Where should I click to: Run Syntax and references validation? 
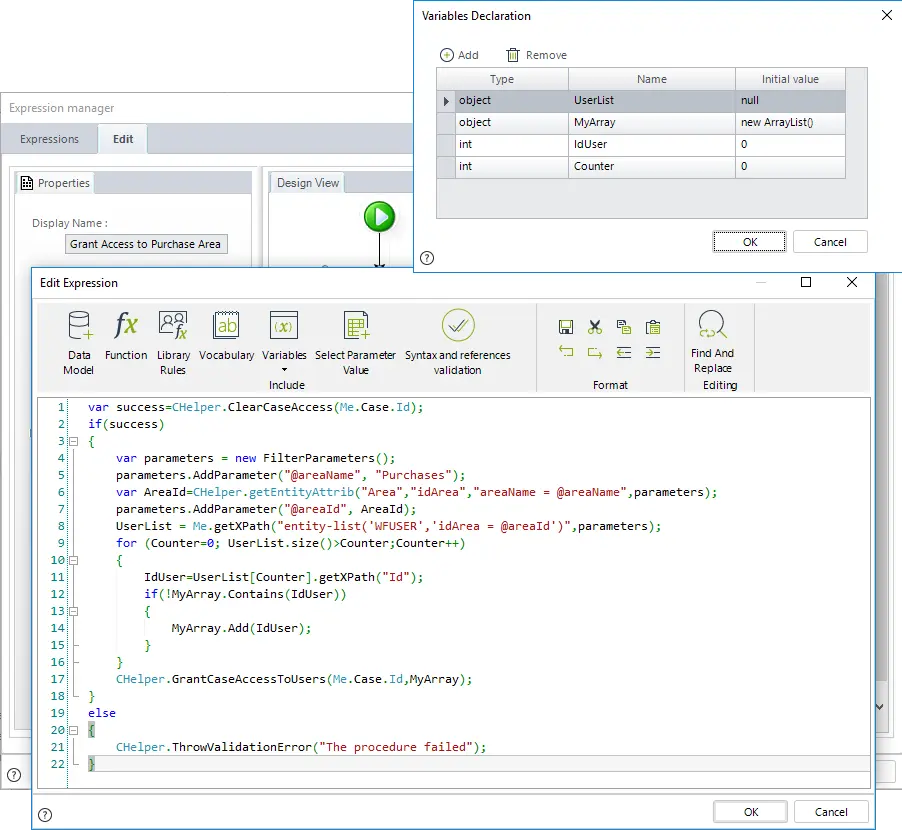[458, 343]
